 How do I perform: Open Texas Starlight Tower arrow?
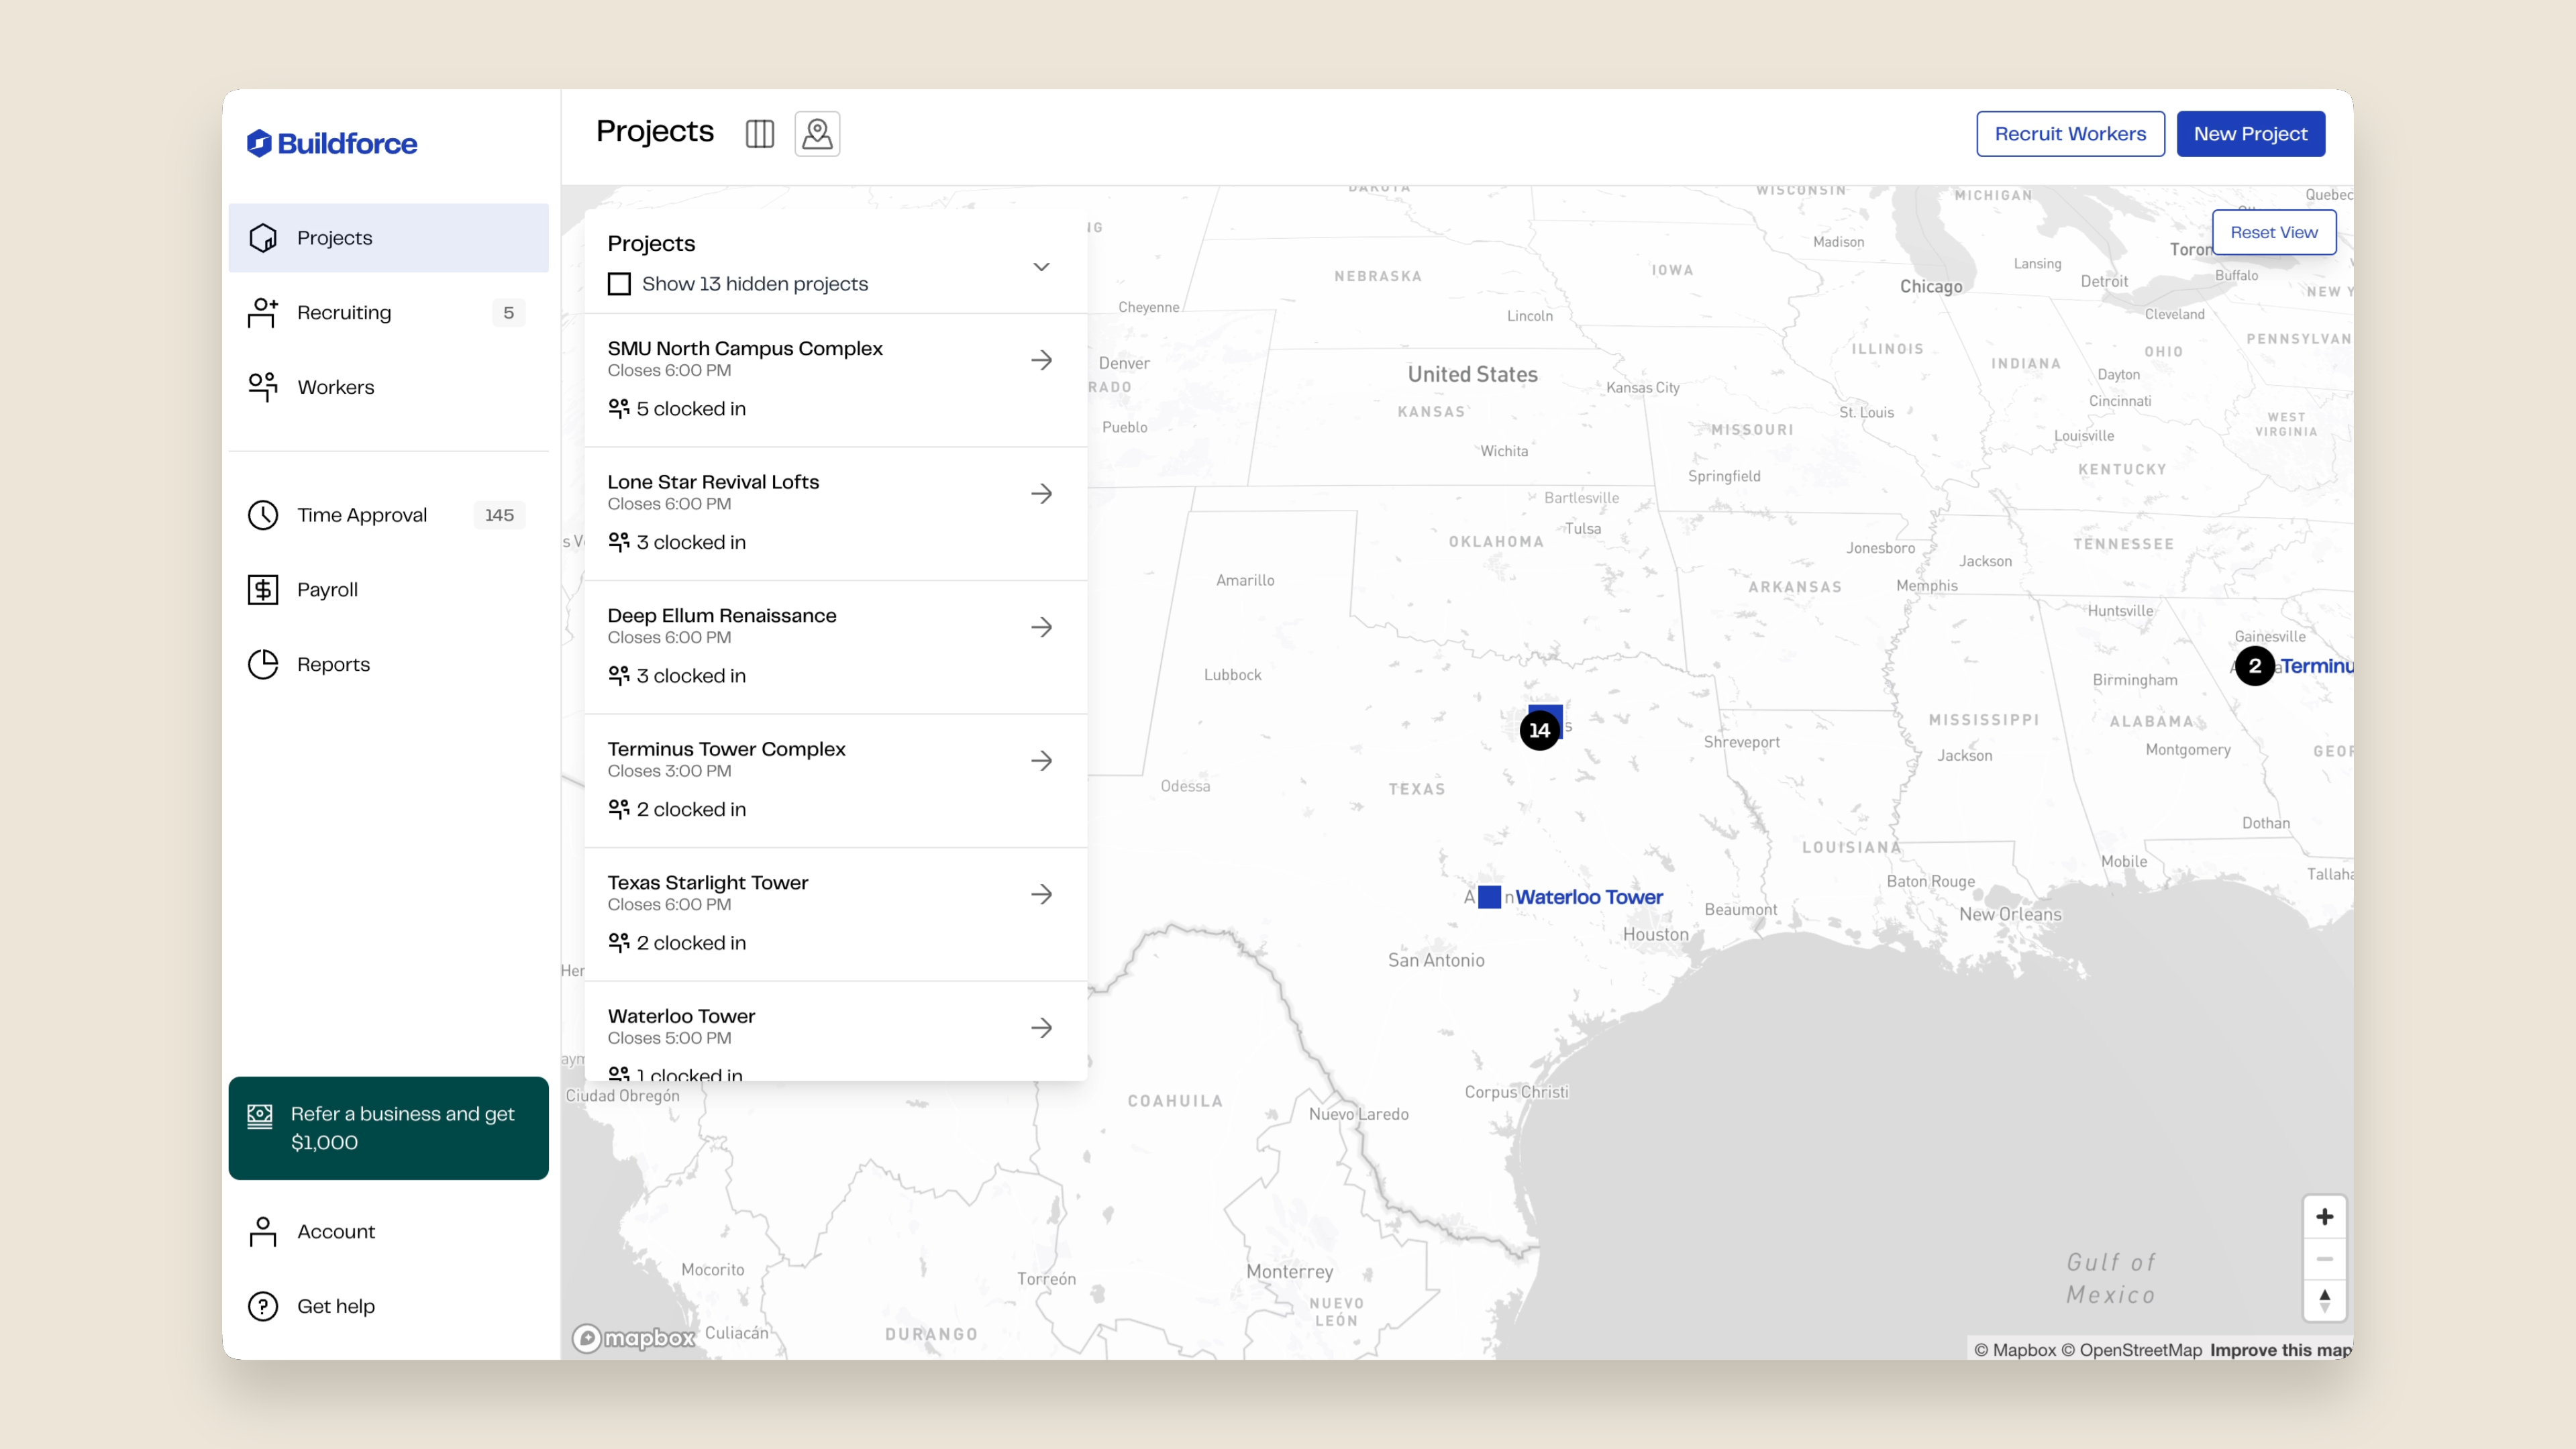click(1041, 894)
